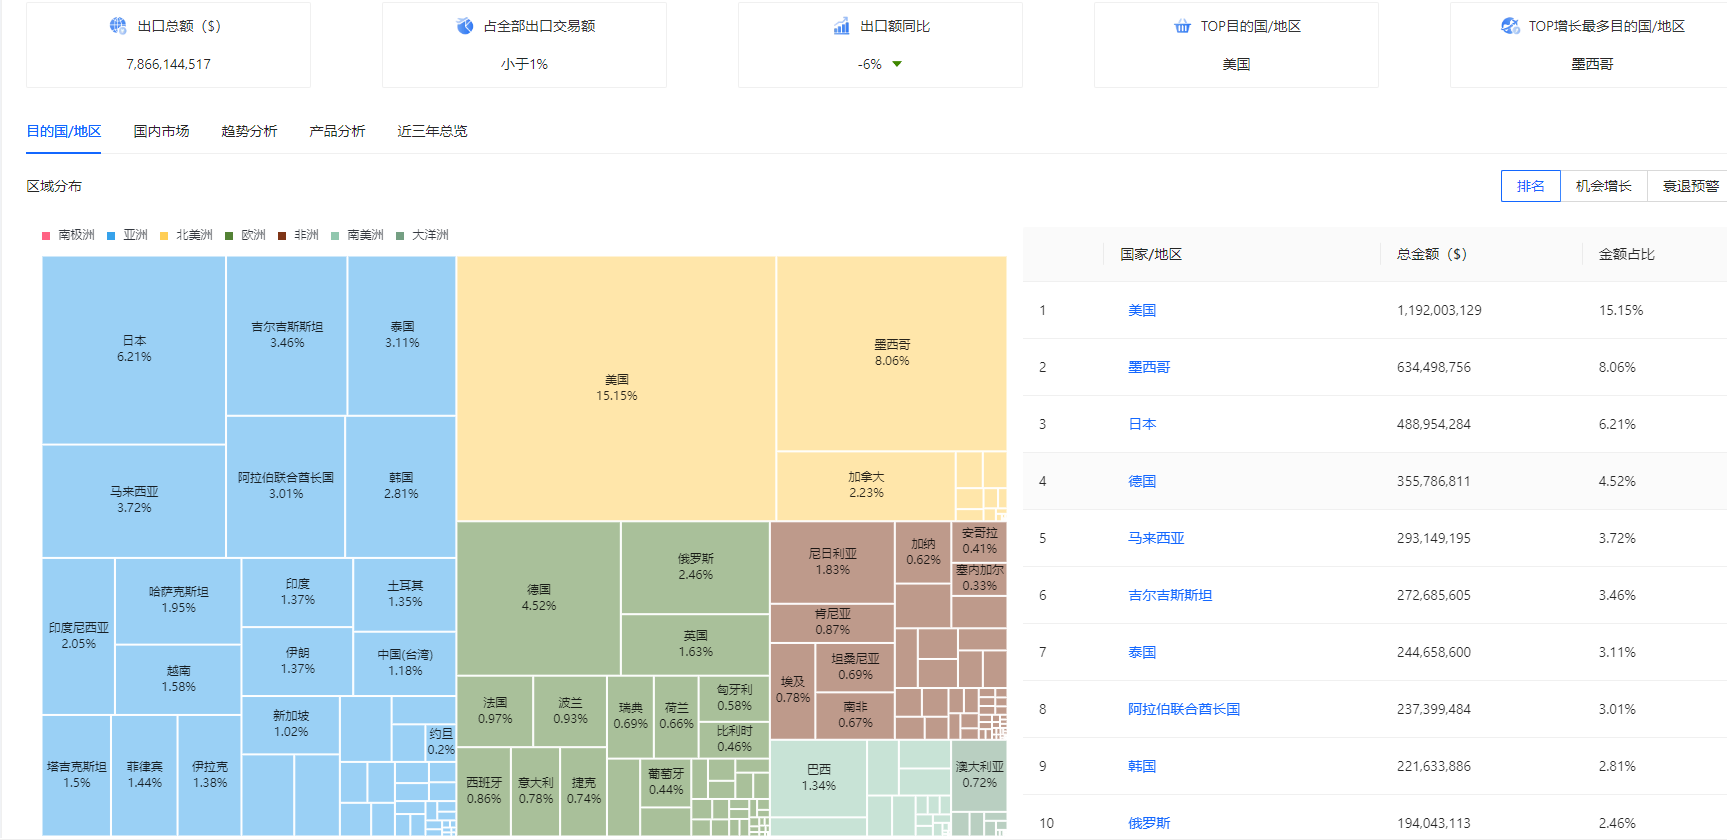Click the 4.52% share cell
This screenshot has height=840, width=1727.
click(1617, 481)
